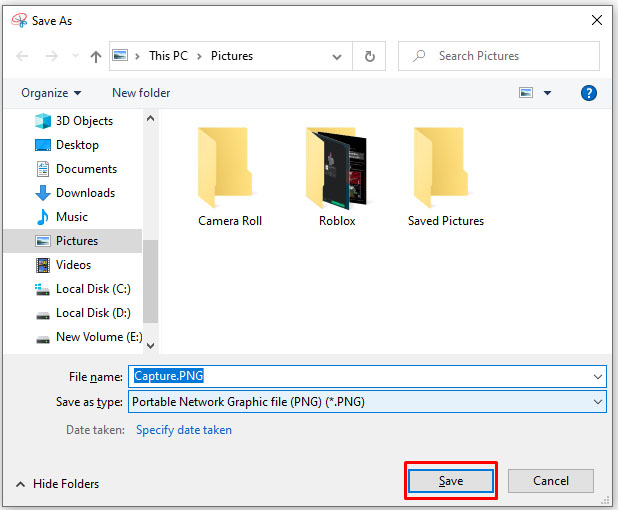The width and height of the screenshot is (618, 510).
Task: Click Pictures in the address path
Action: (x=232, y=56)
